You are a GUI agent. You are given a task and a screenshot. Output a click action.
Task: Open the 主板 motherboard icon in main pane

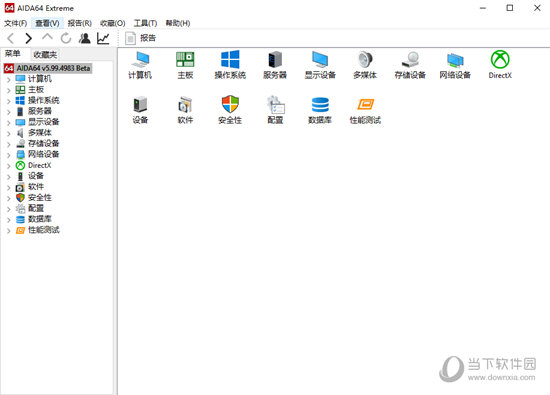coord(185,65)
